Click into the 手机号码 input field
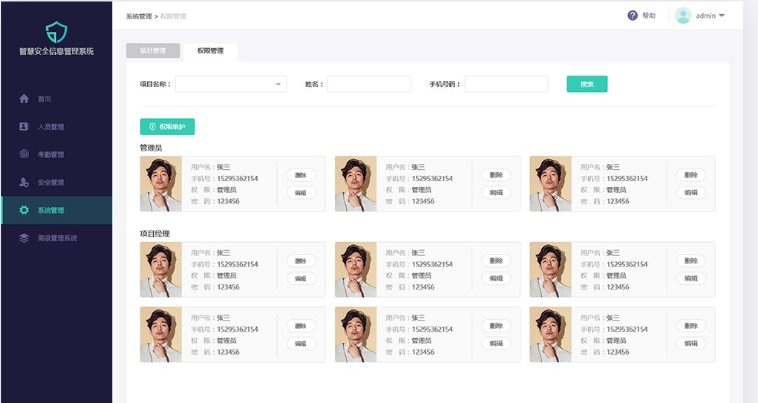 pyautogui.click(x=506, y=85)
